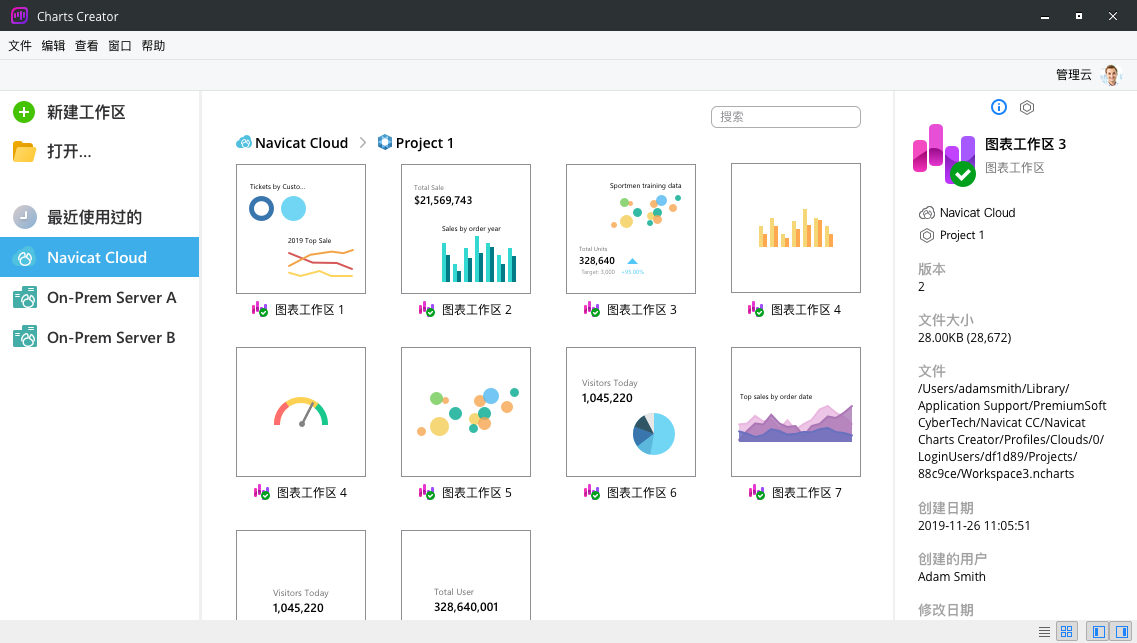Select the 图表工作区 1 thumbnail
Screen dimensions: 1137x643
301,229
